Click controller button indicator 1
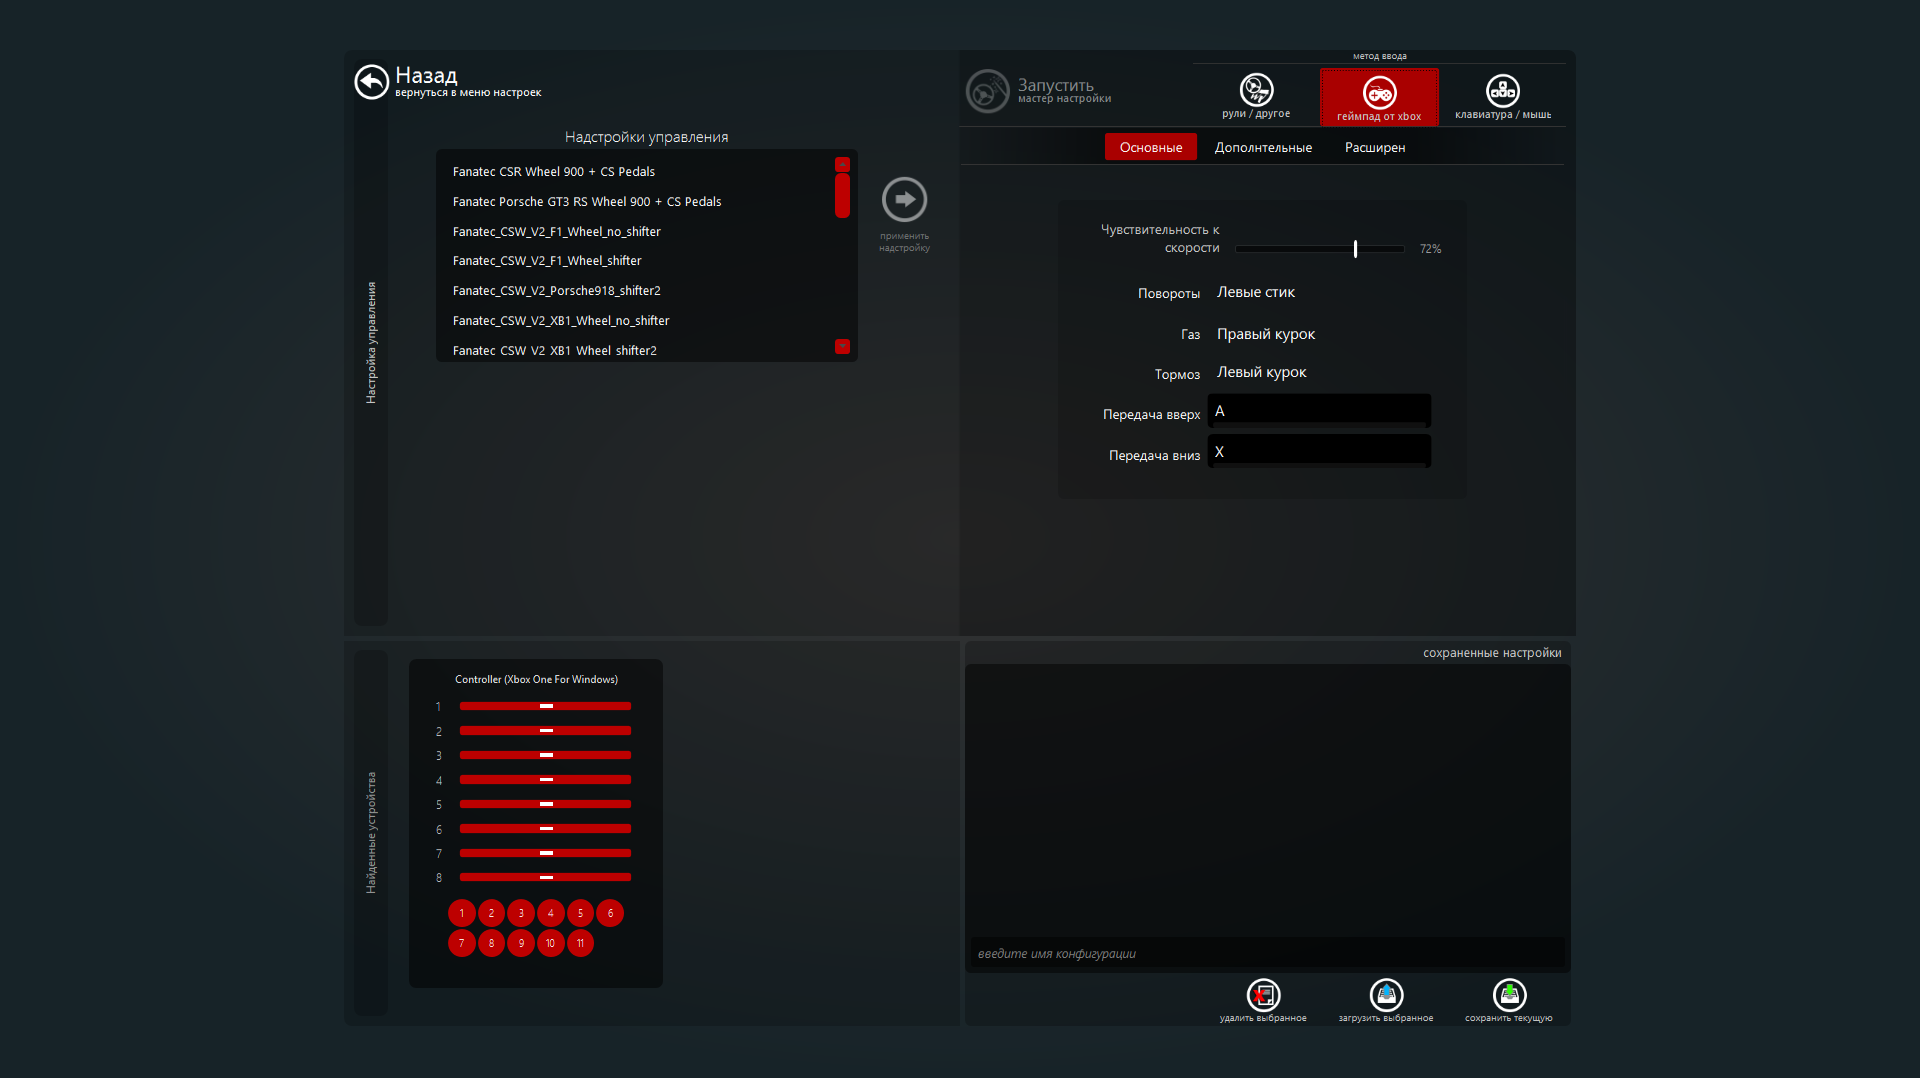The image size is (1920, 1078). click(x=462, y=913)
